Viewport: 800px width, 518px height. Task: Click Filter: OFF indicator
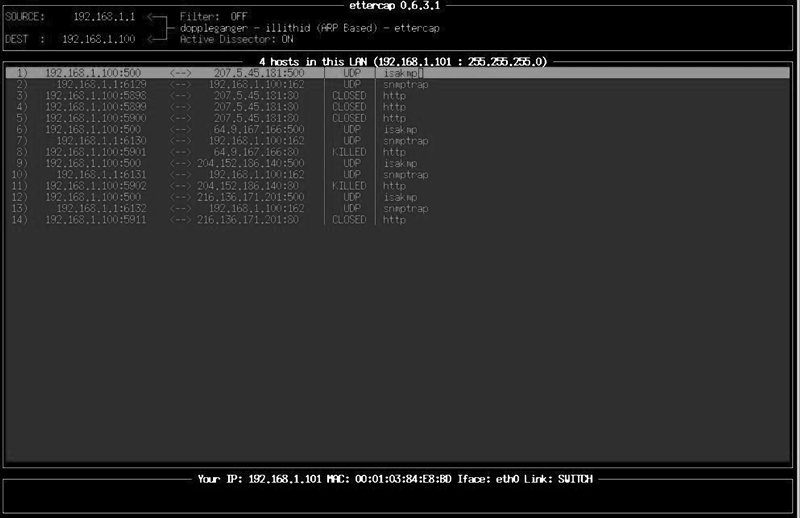(x=214, y=17)
